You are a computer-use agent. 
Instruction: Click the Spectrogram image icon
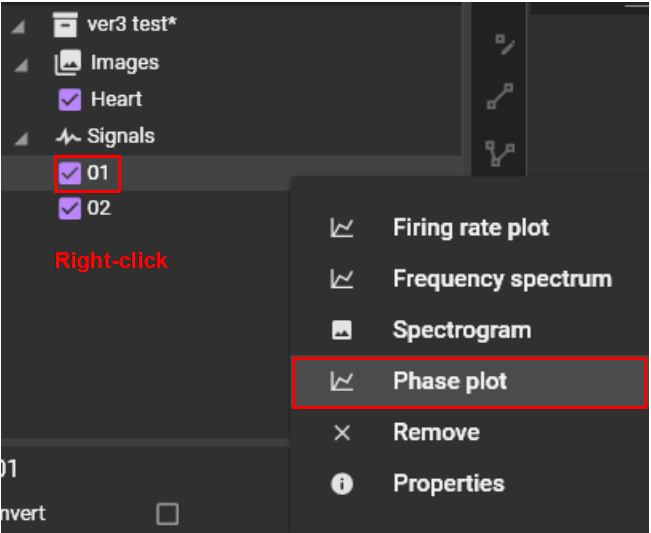click(x=342, y=330)
